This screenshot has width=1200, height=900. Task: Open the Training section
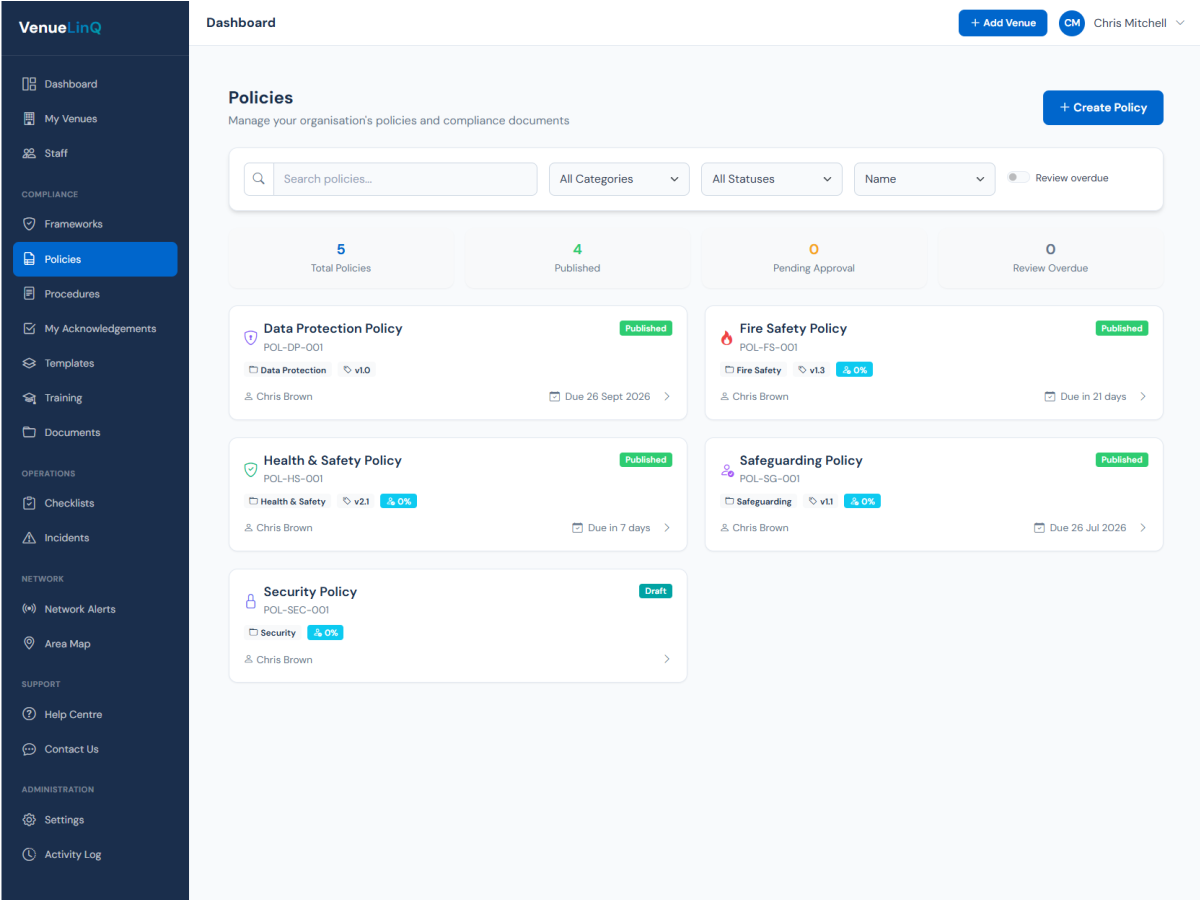tap(63, 397)
